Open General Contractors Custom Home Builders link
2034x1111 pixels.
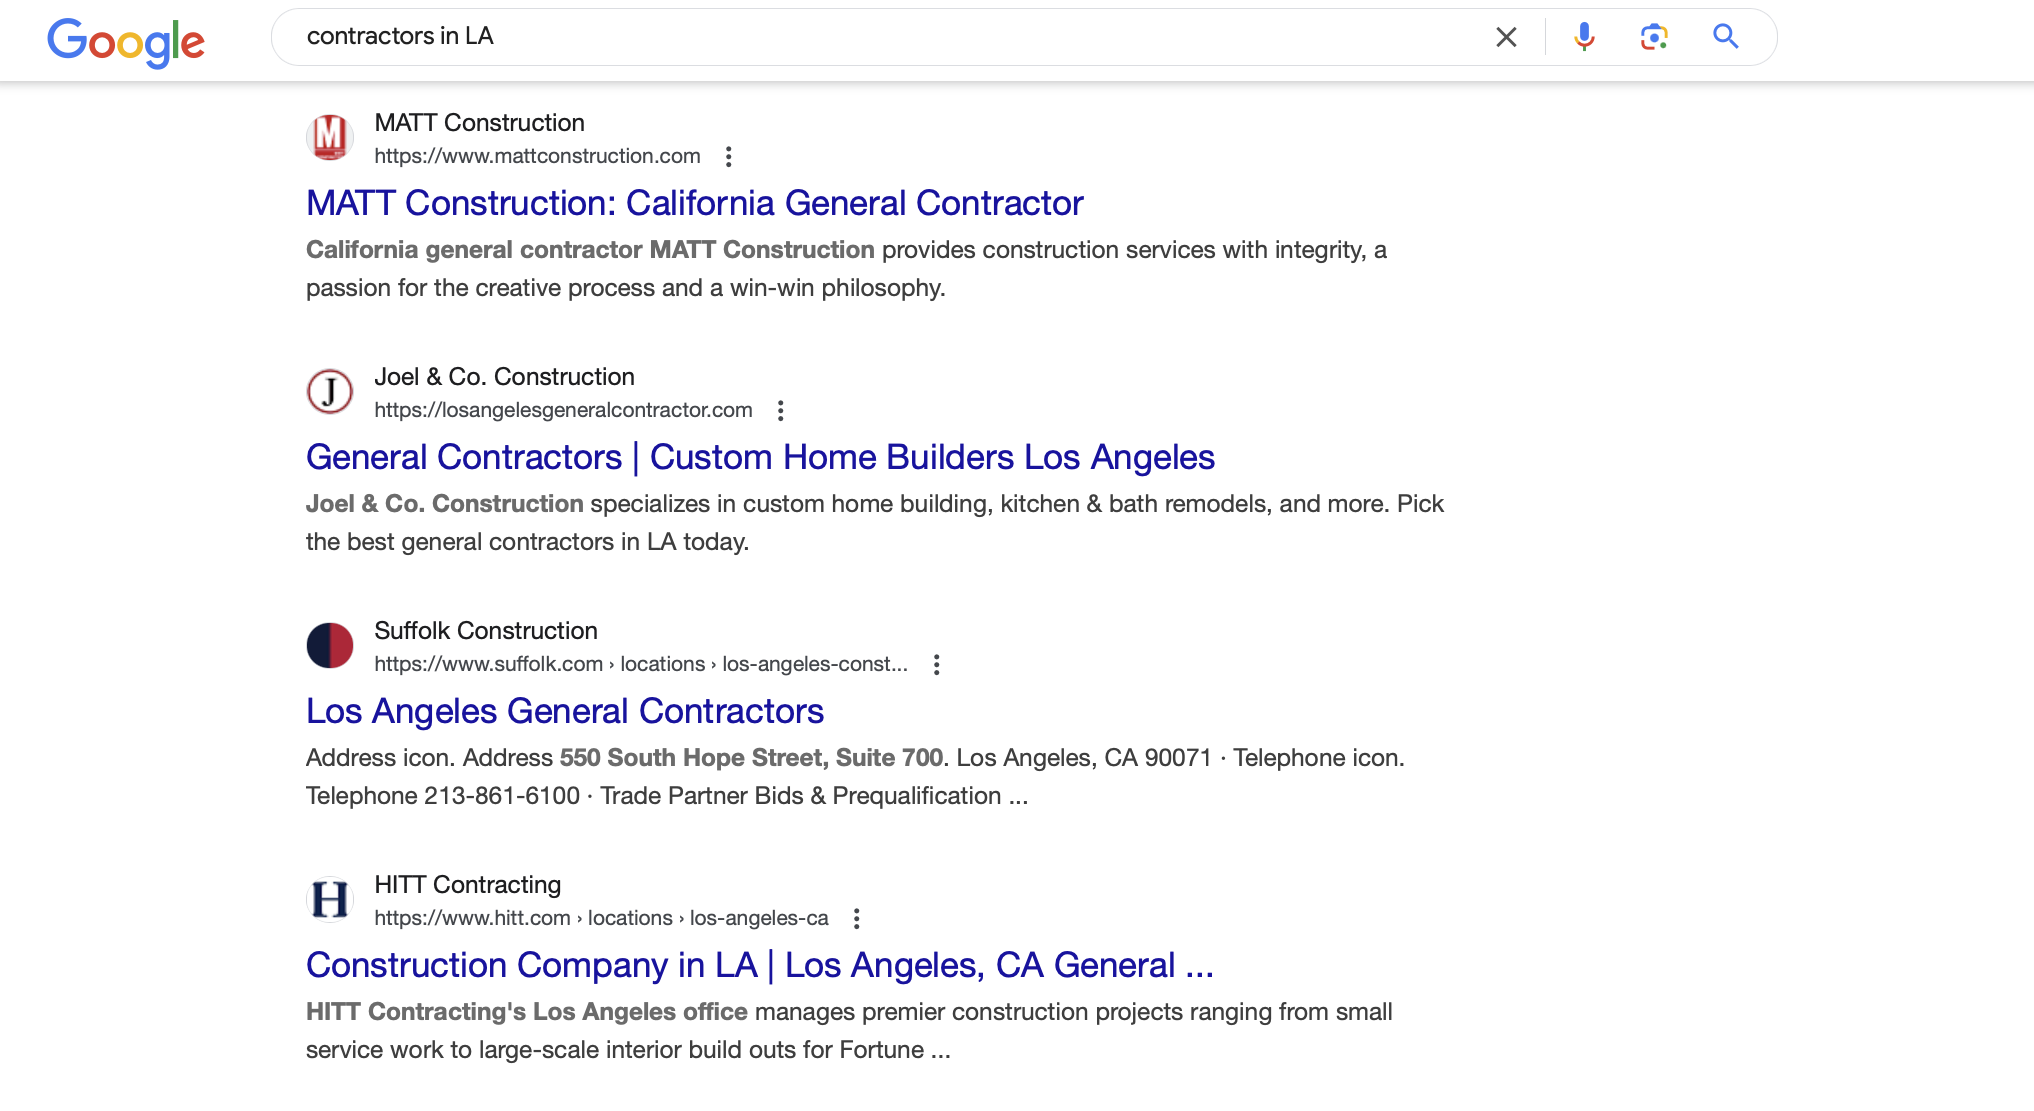760,457
